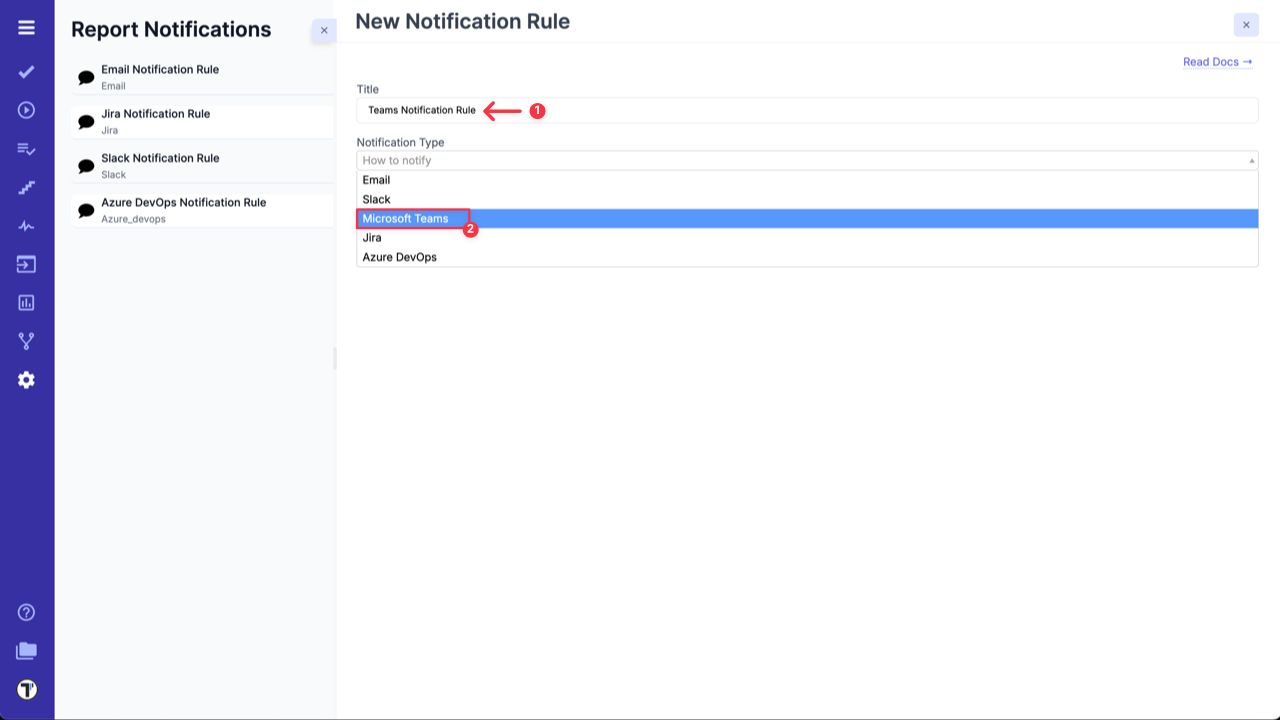
Task: Open the test runs play icon
Action: tap(26, 110)
